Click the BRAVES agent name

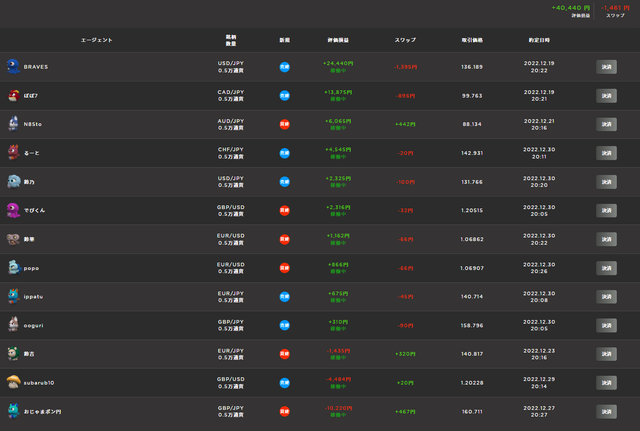click(36, 67)
